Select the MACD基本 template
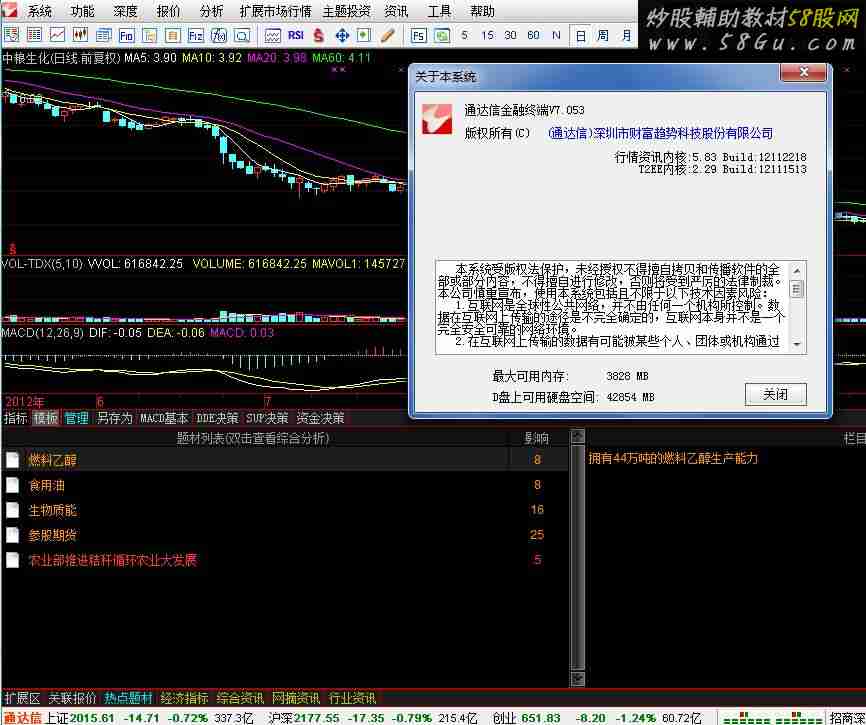 (x=164, y=418)
